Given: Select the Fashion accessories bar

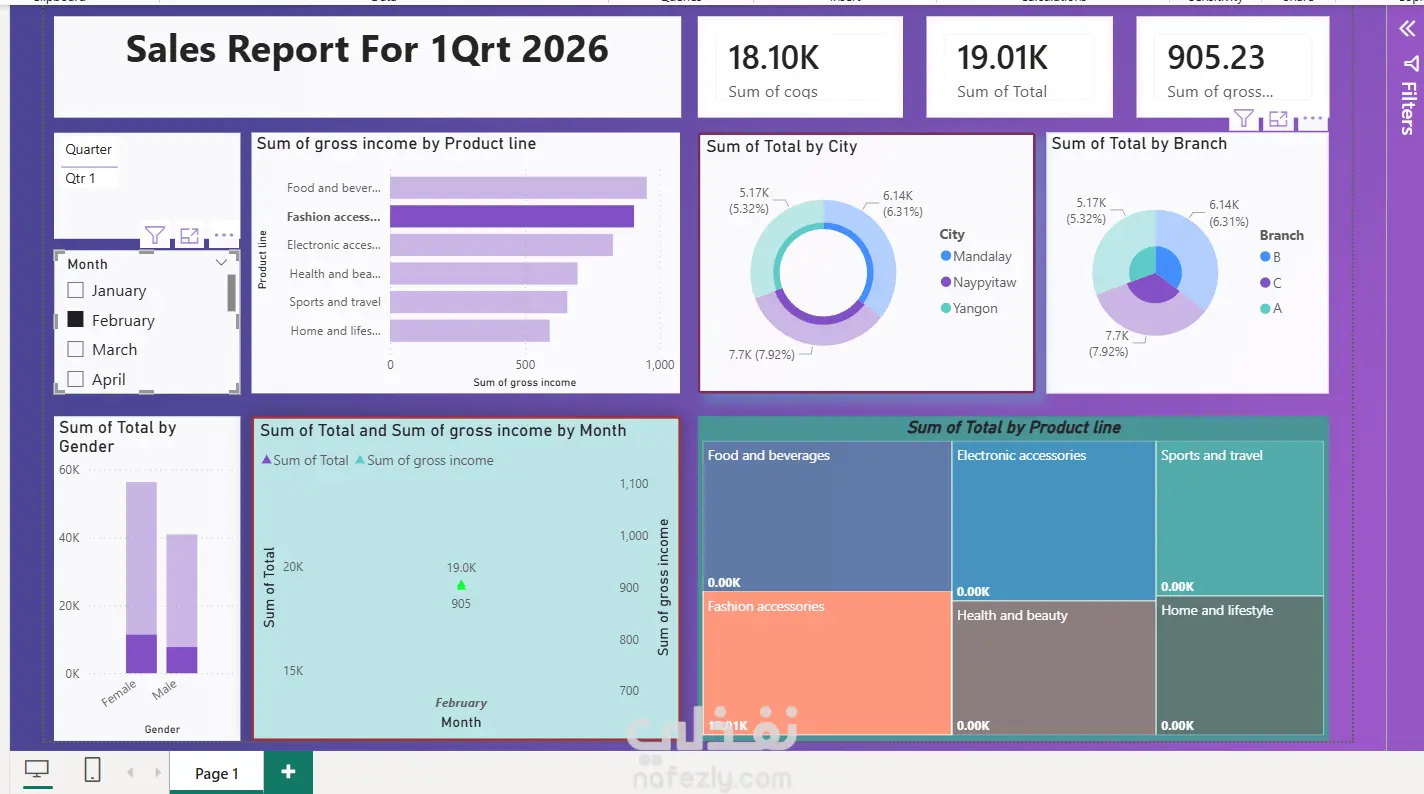Looking at the screenshot, I should (x=512, y=216).
